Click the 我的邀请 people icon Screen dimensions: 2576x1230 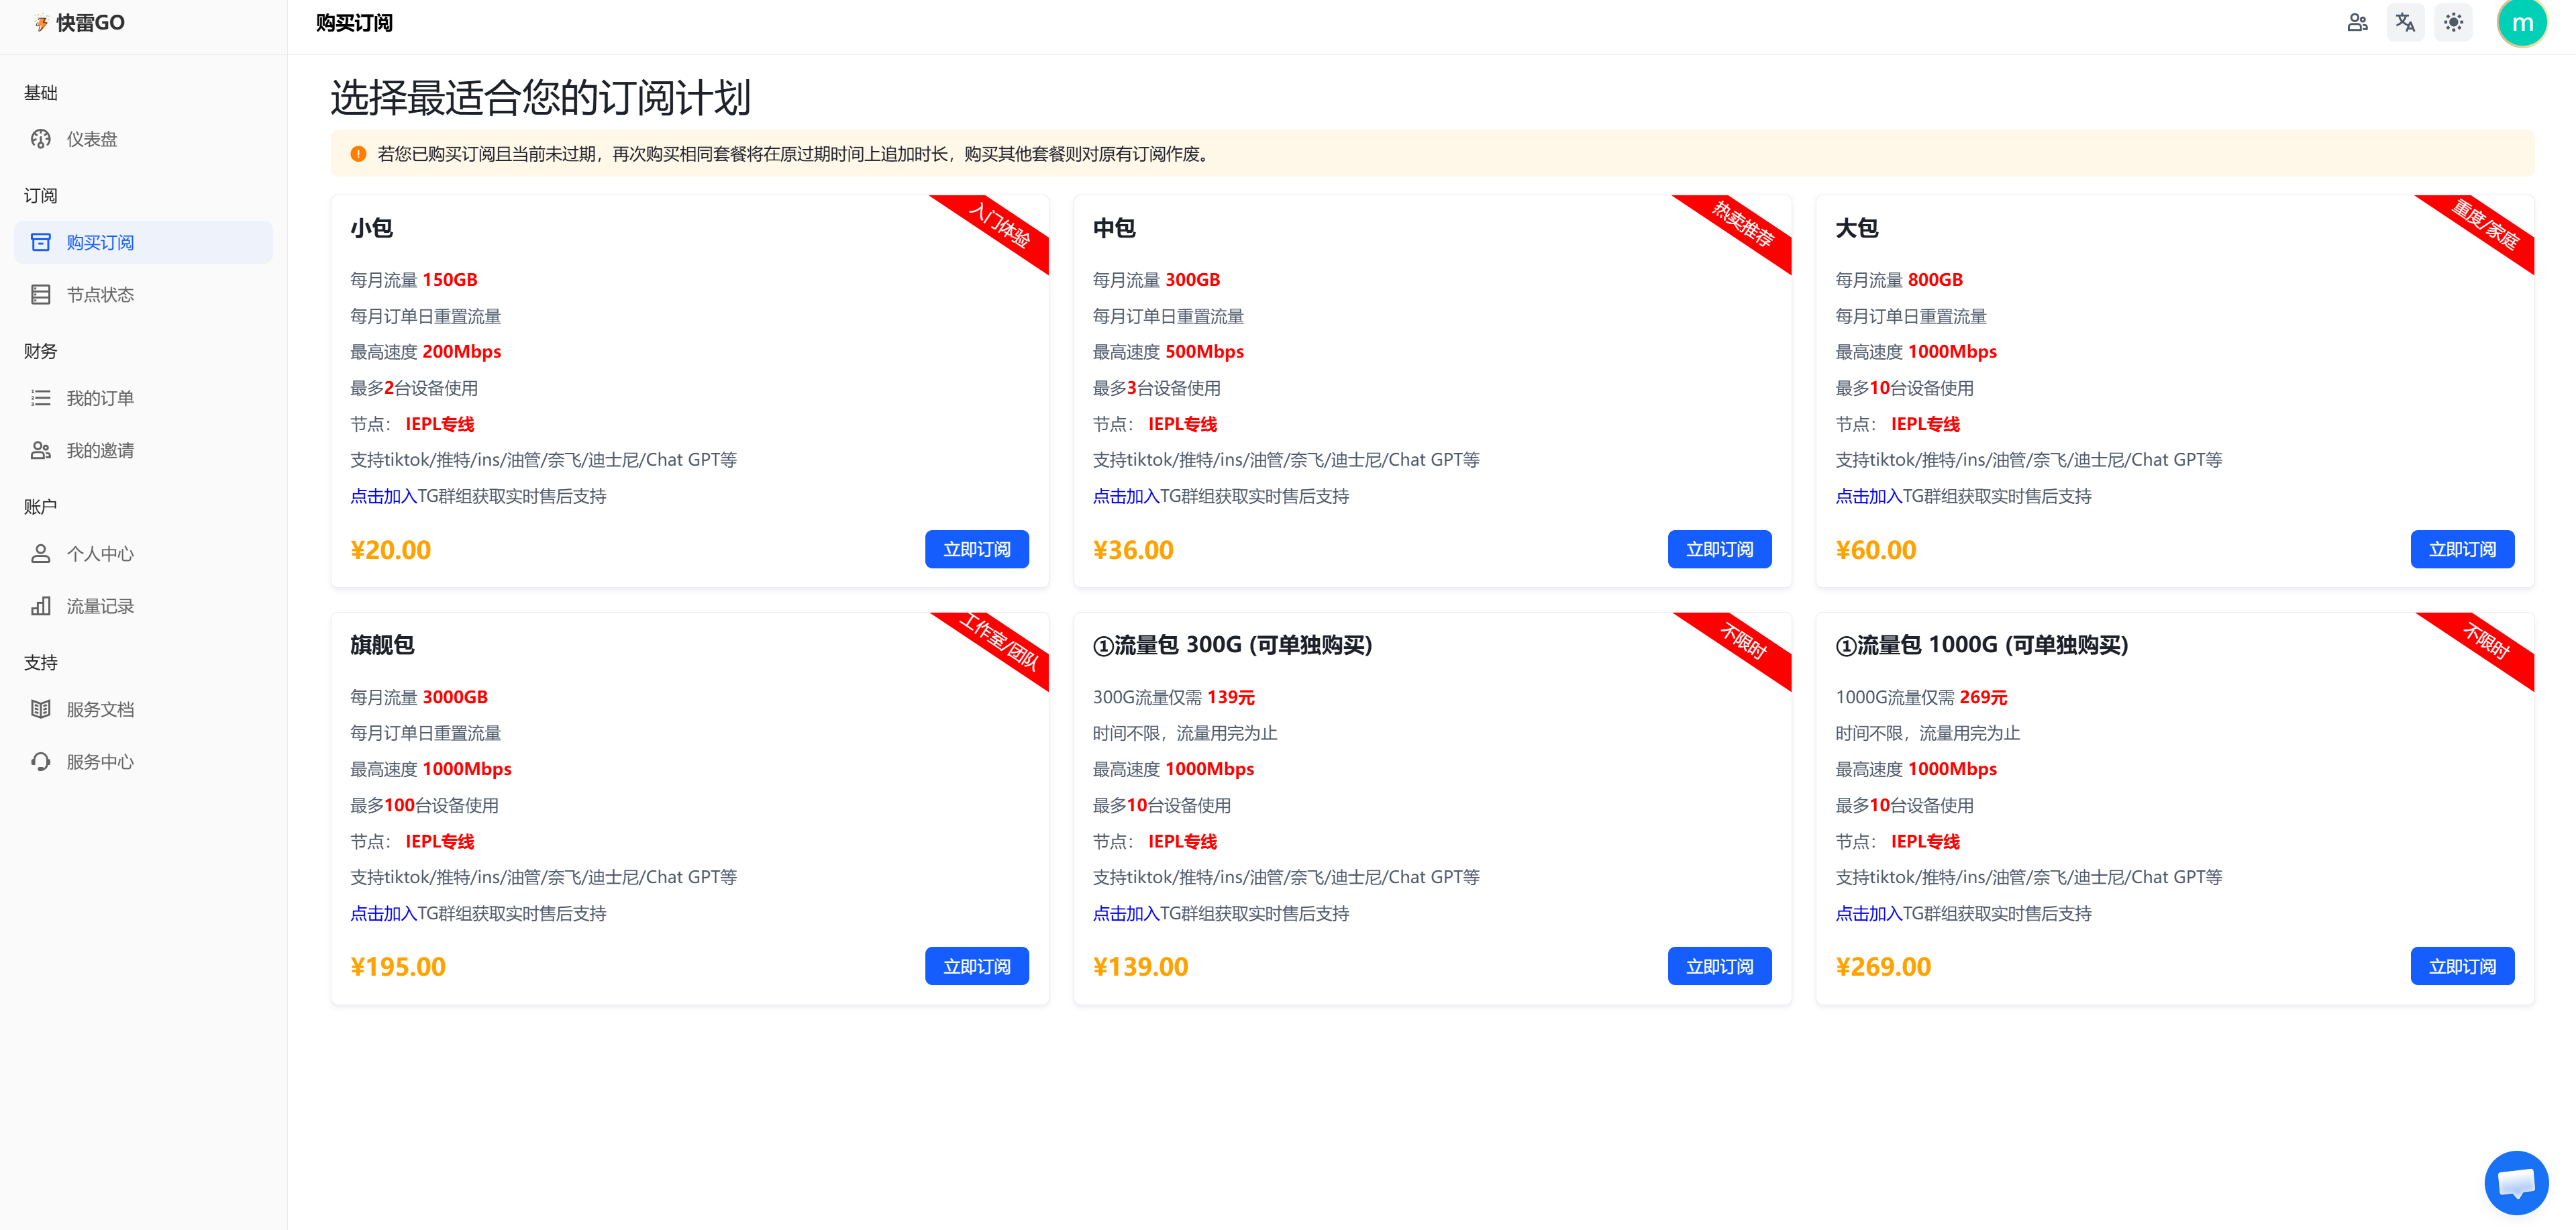(x=41, y=451)
